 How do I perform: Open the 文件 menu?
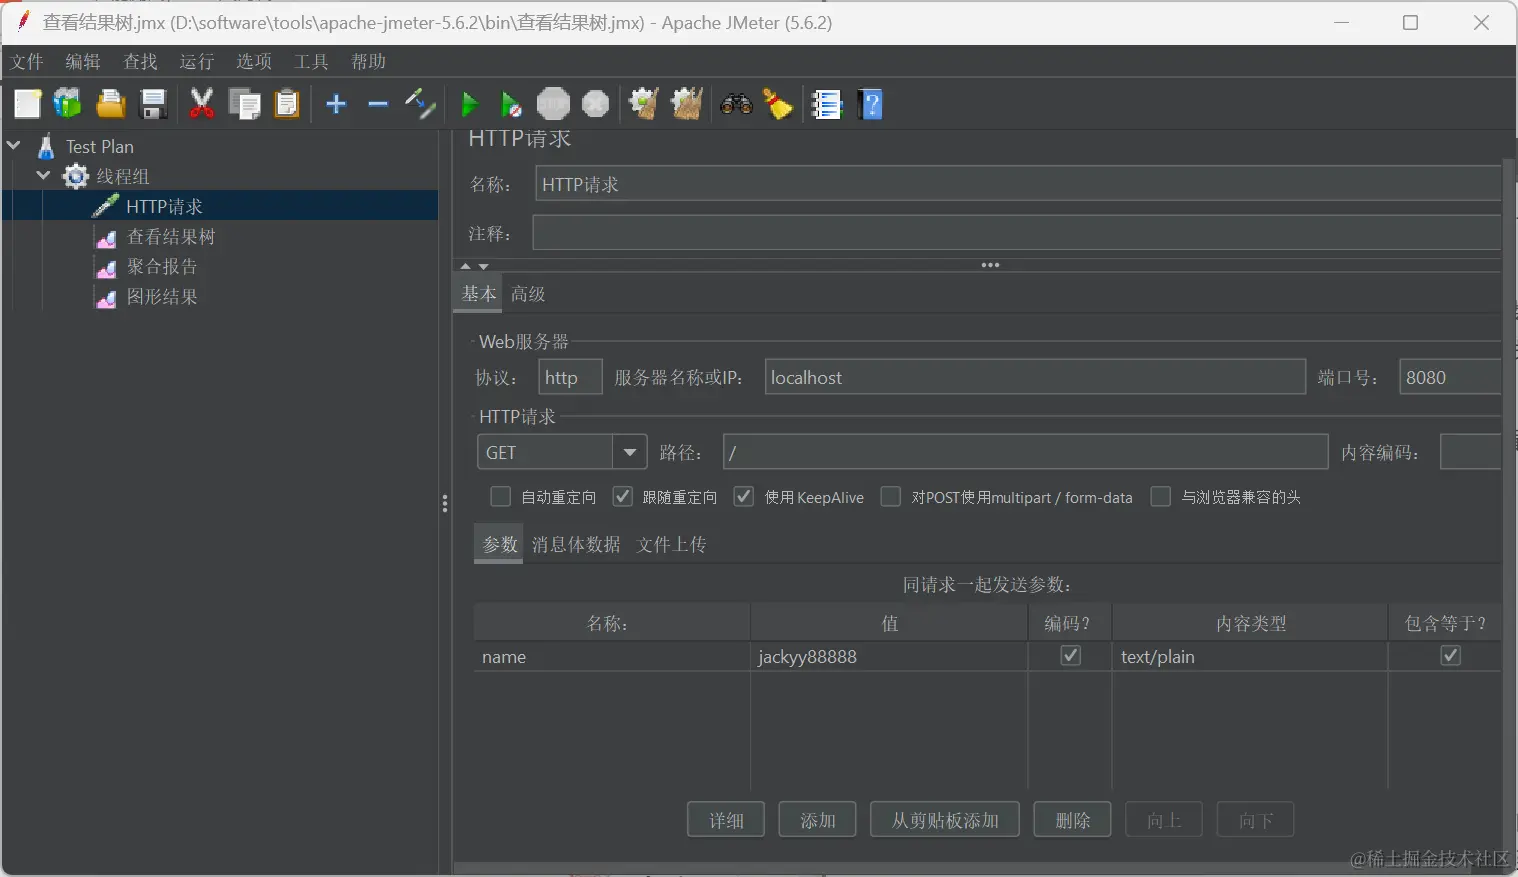[27, 62]
